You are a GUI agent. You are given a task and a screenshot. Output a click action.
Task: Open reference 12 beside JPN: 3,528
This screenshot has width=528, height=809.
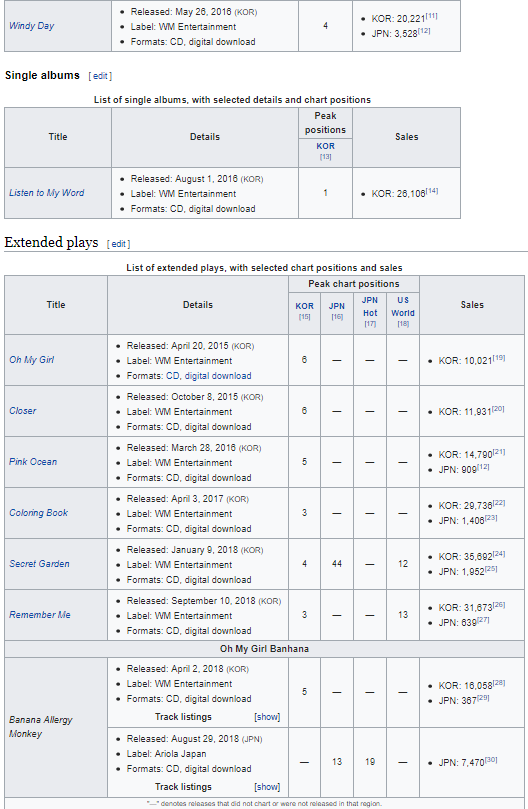click(x=424, y=31)
